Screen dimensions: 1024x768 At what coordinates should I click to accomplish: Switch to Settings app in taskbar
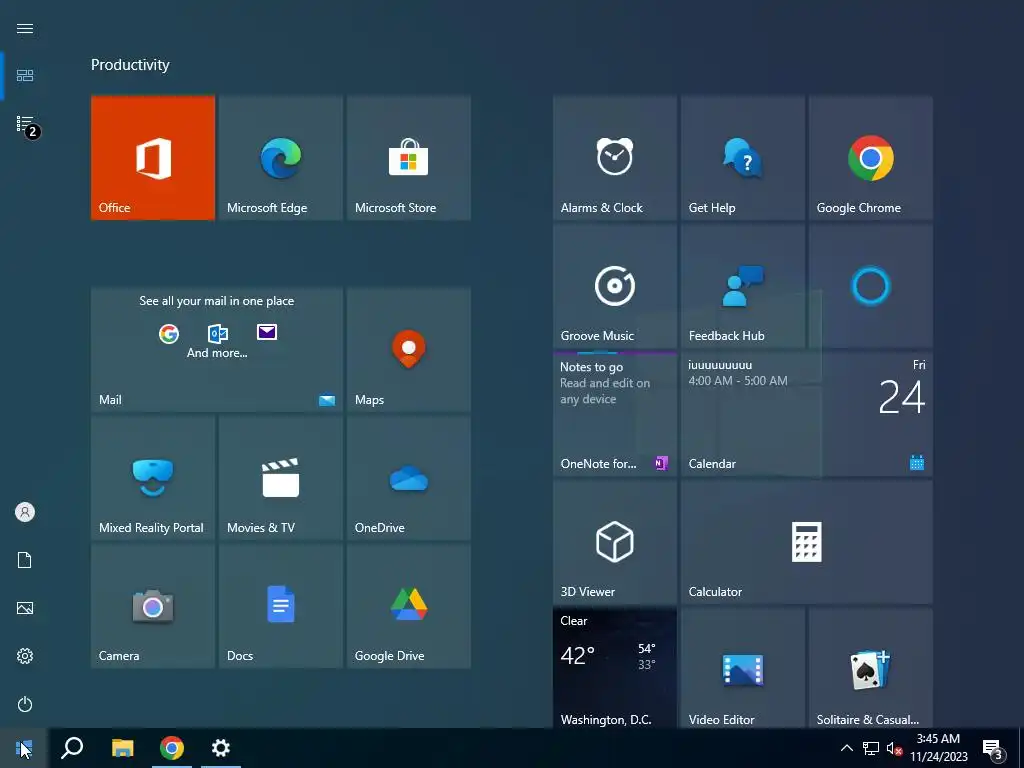click(x=221, y=748)
